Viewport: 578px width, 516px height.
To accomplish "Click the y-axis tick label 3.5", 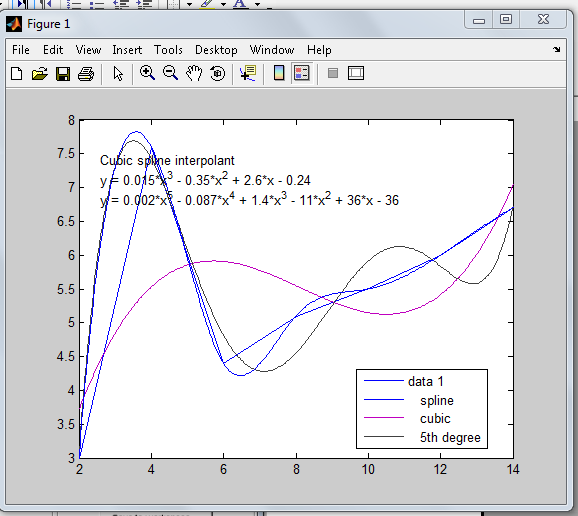I will [66, 425].
